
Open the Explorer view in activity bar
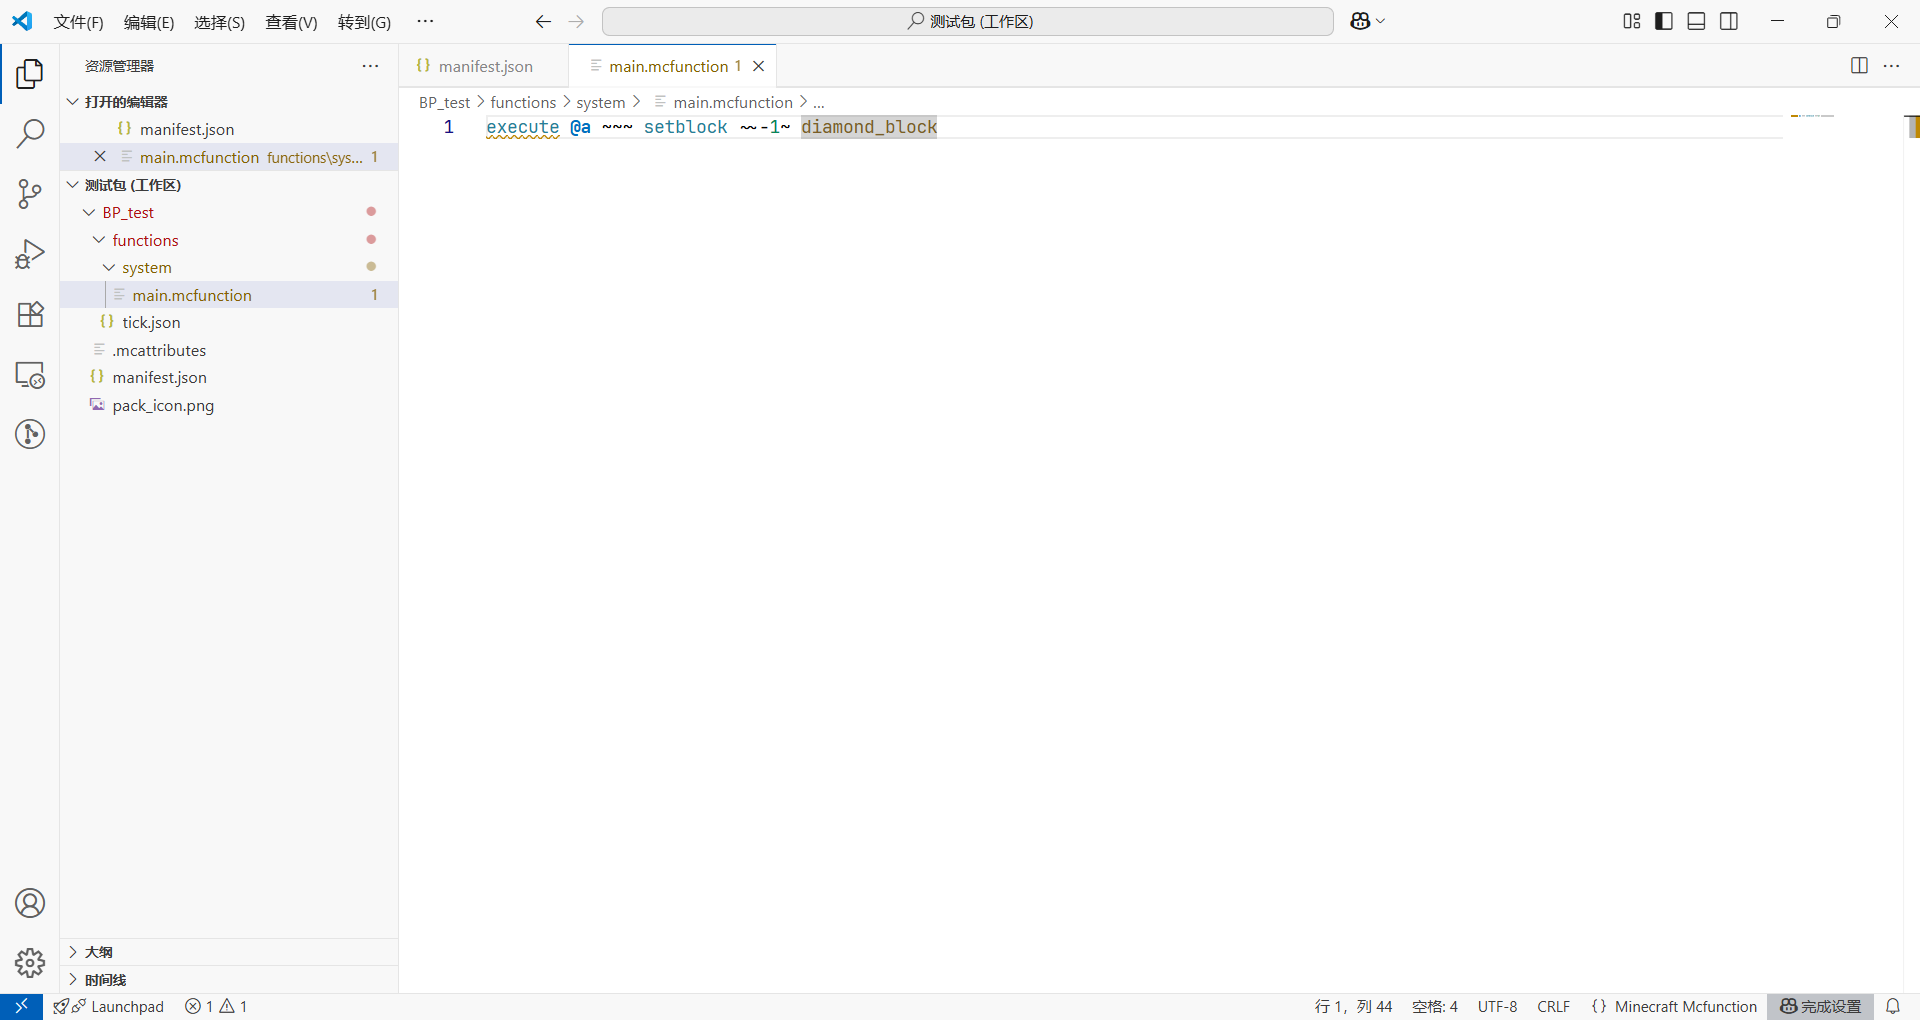pos(30,73)
